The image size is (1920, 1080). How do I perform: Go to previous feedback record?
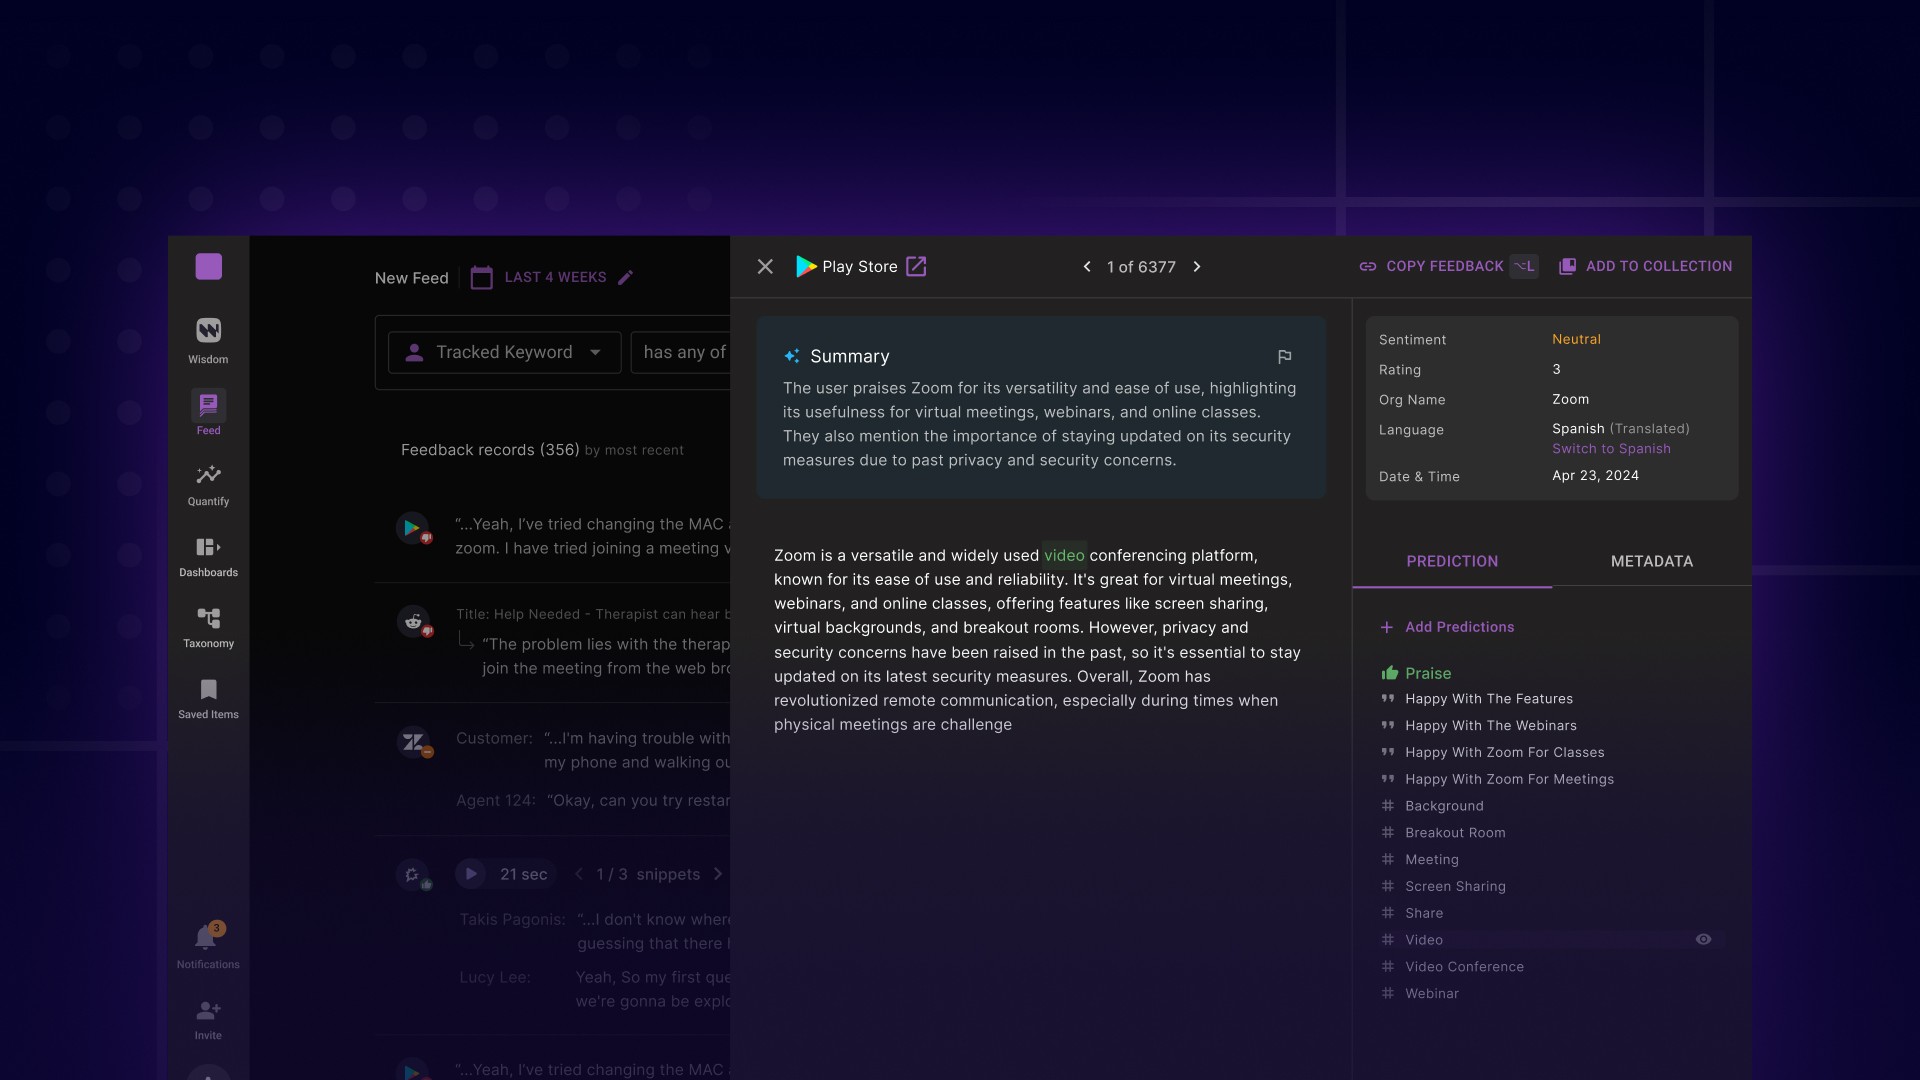(1087, 266)
